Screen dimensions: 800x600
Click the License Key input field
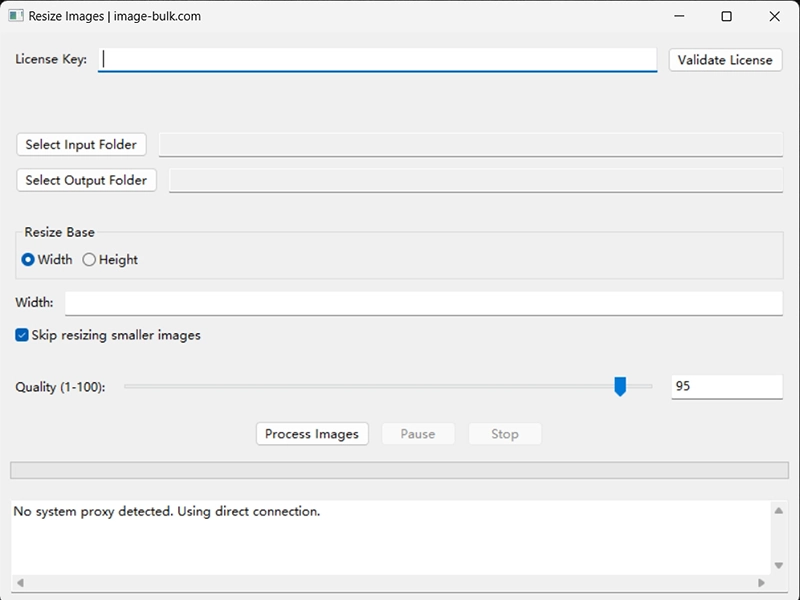(377, 60)
